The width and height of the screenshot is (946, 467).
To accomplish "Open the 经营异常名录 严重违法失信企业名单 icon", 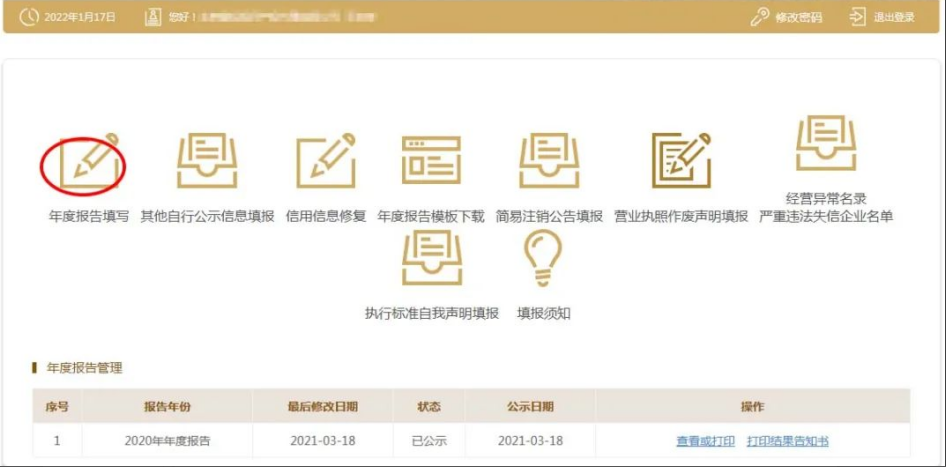I will pos(826,145).
